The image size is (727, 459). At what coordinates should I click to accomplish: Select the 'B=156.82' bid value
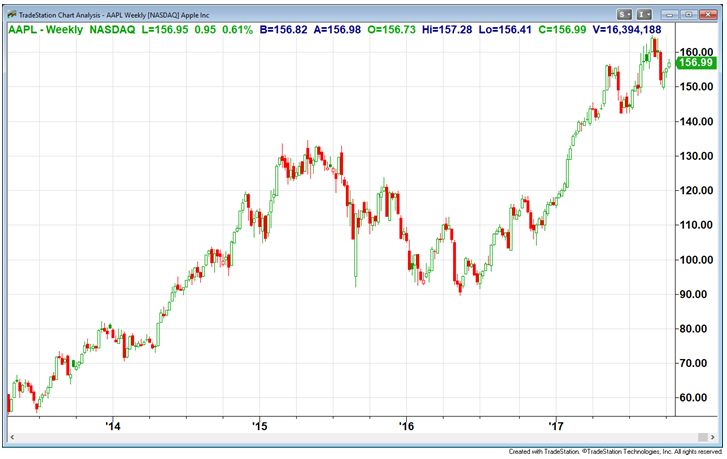[283, 30]
